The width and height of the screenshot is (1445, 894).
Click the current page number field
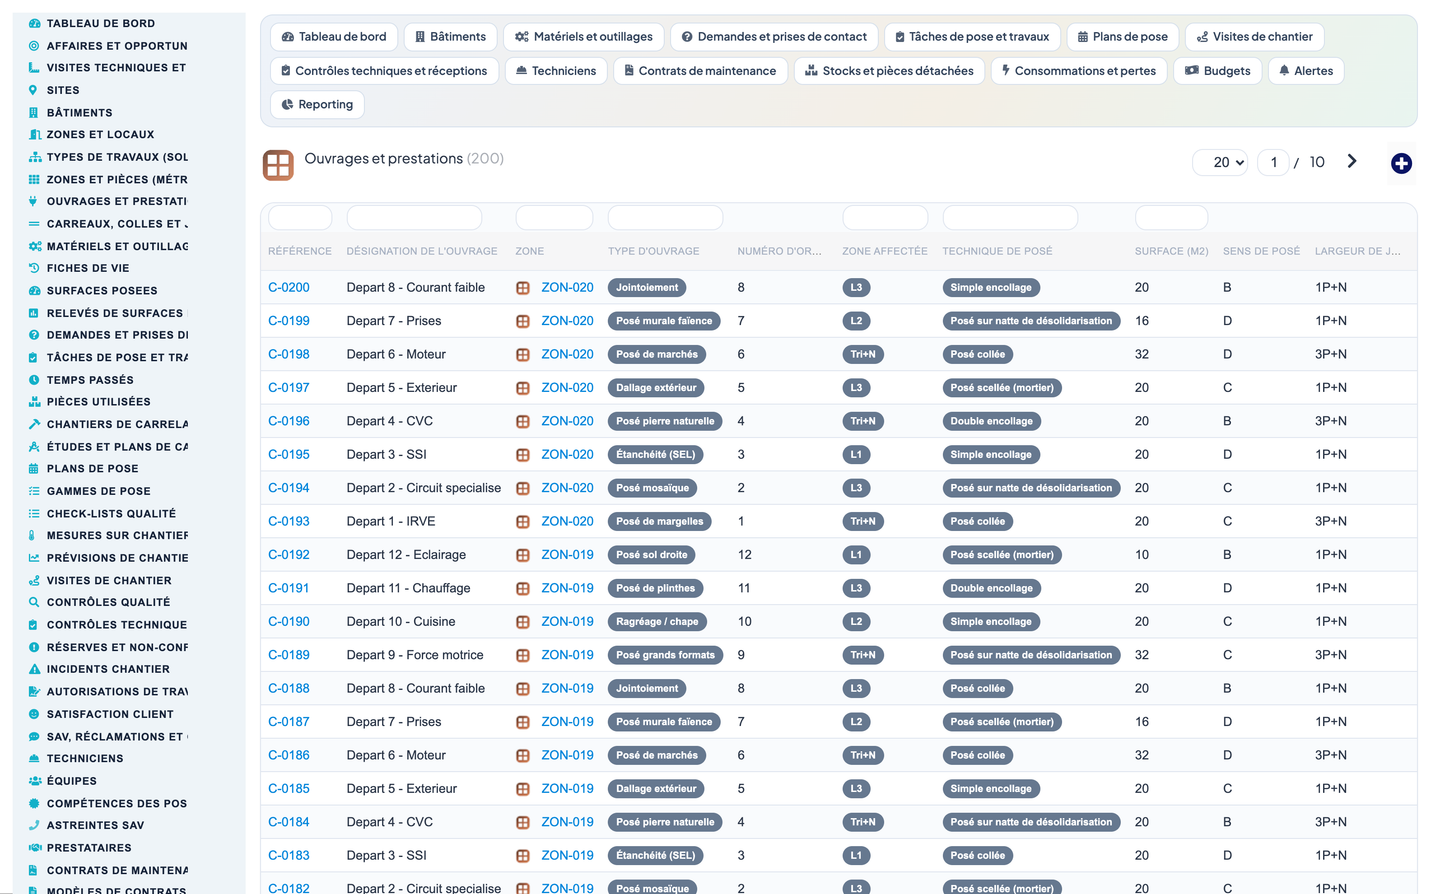click(1273, 162)
